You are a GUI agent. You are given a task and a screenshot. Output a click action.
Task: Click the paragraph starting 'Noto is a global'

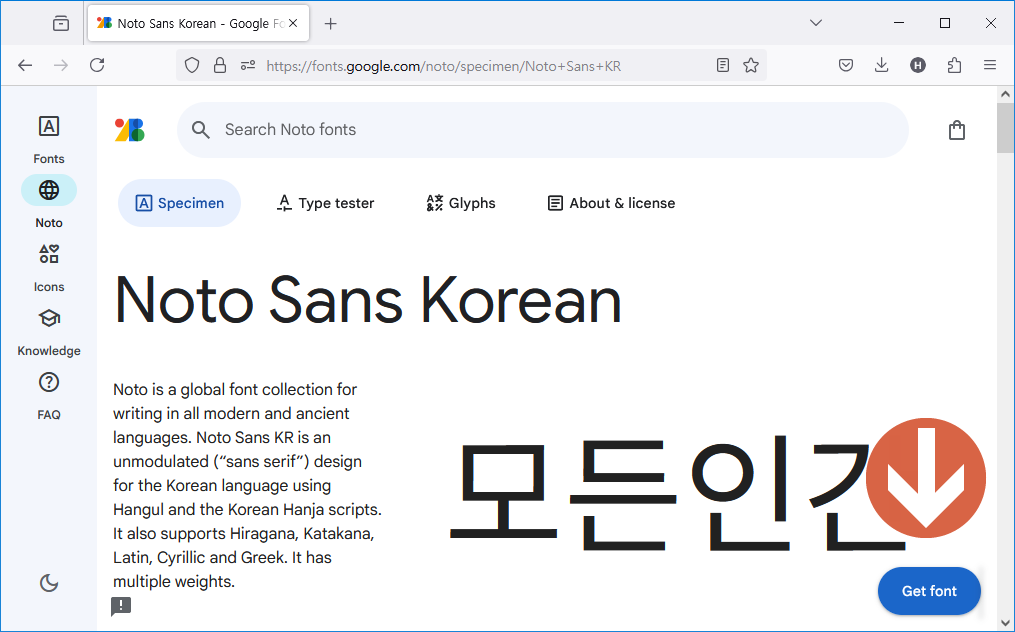coord(247,486)
